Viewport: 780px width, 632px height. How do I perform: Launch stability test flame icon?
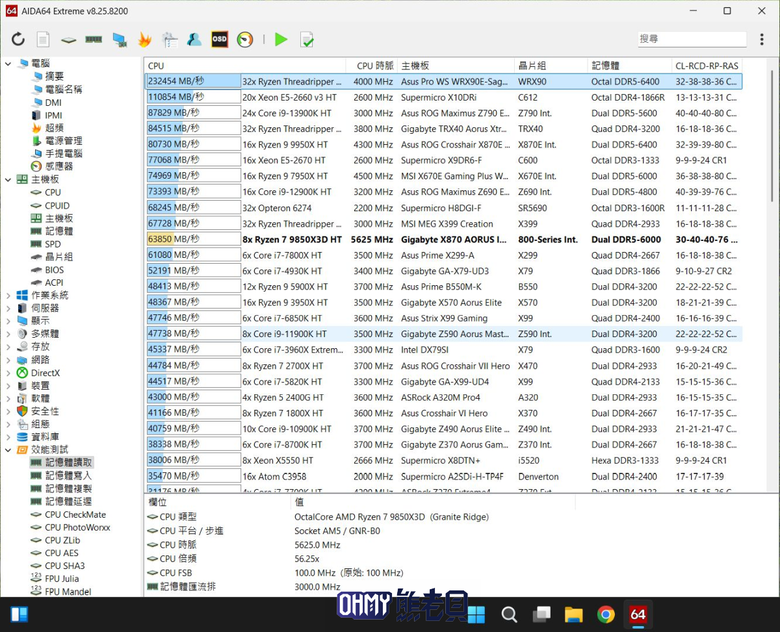click(145, 39)
